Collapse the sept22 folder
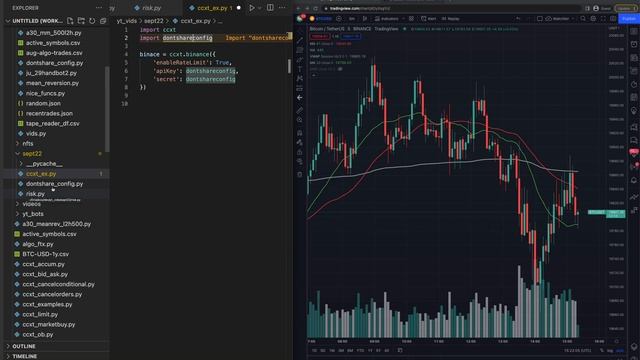640x360 pixels. (18, 154)
